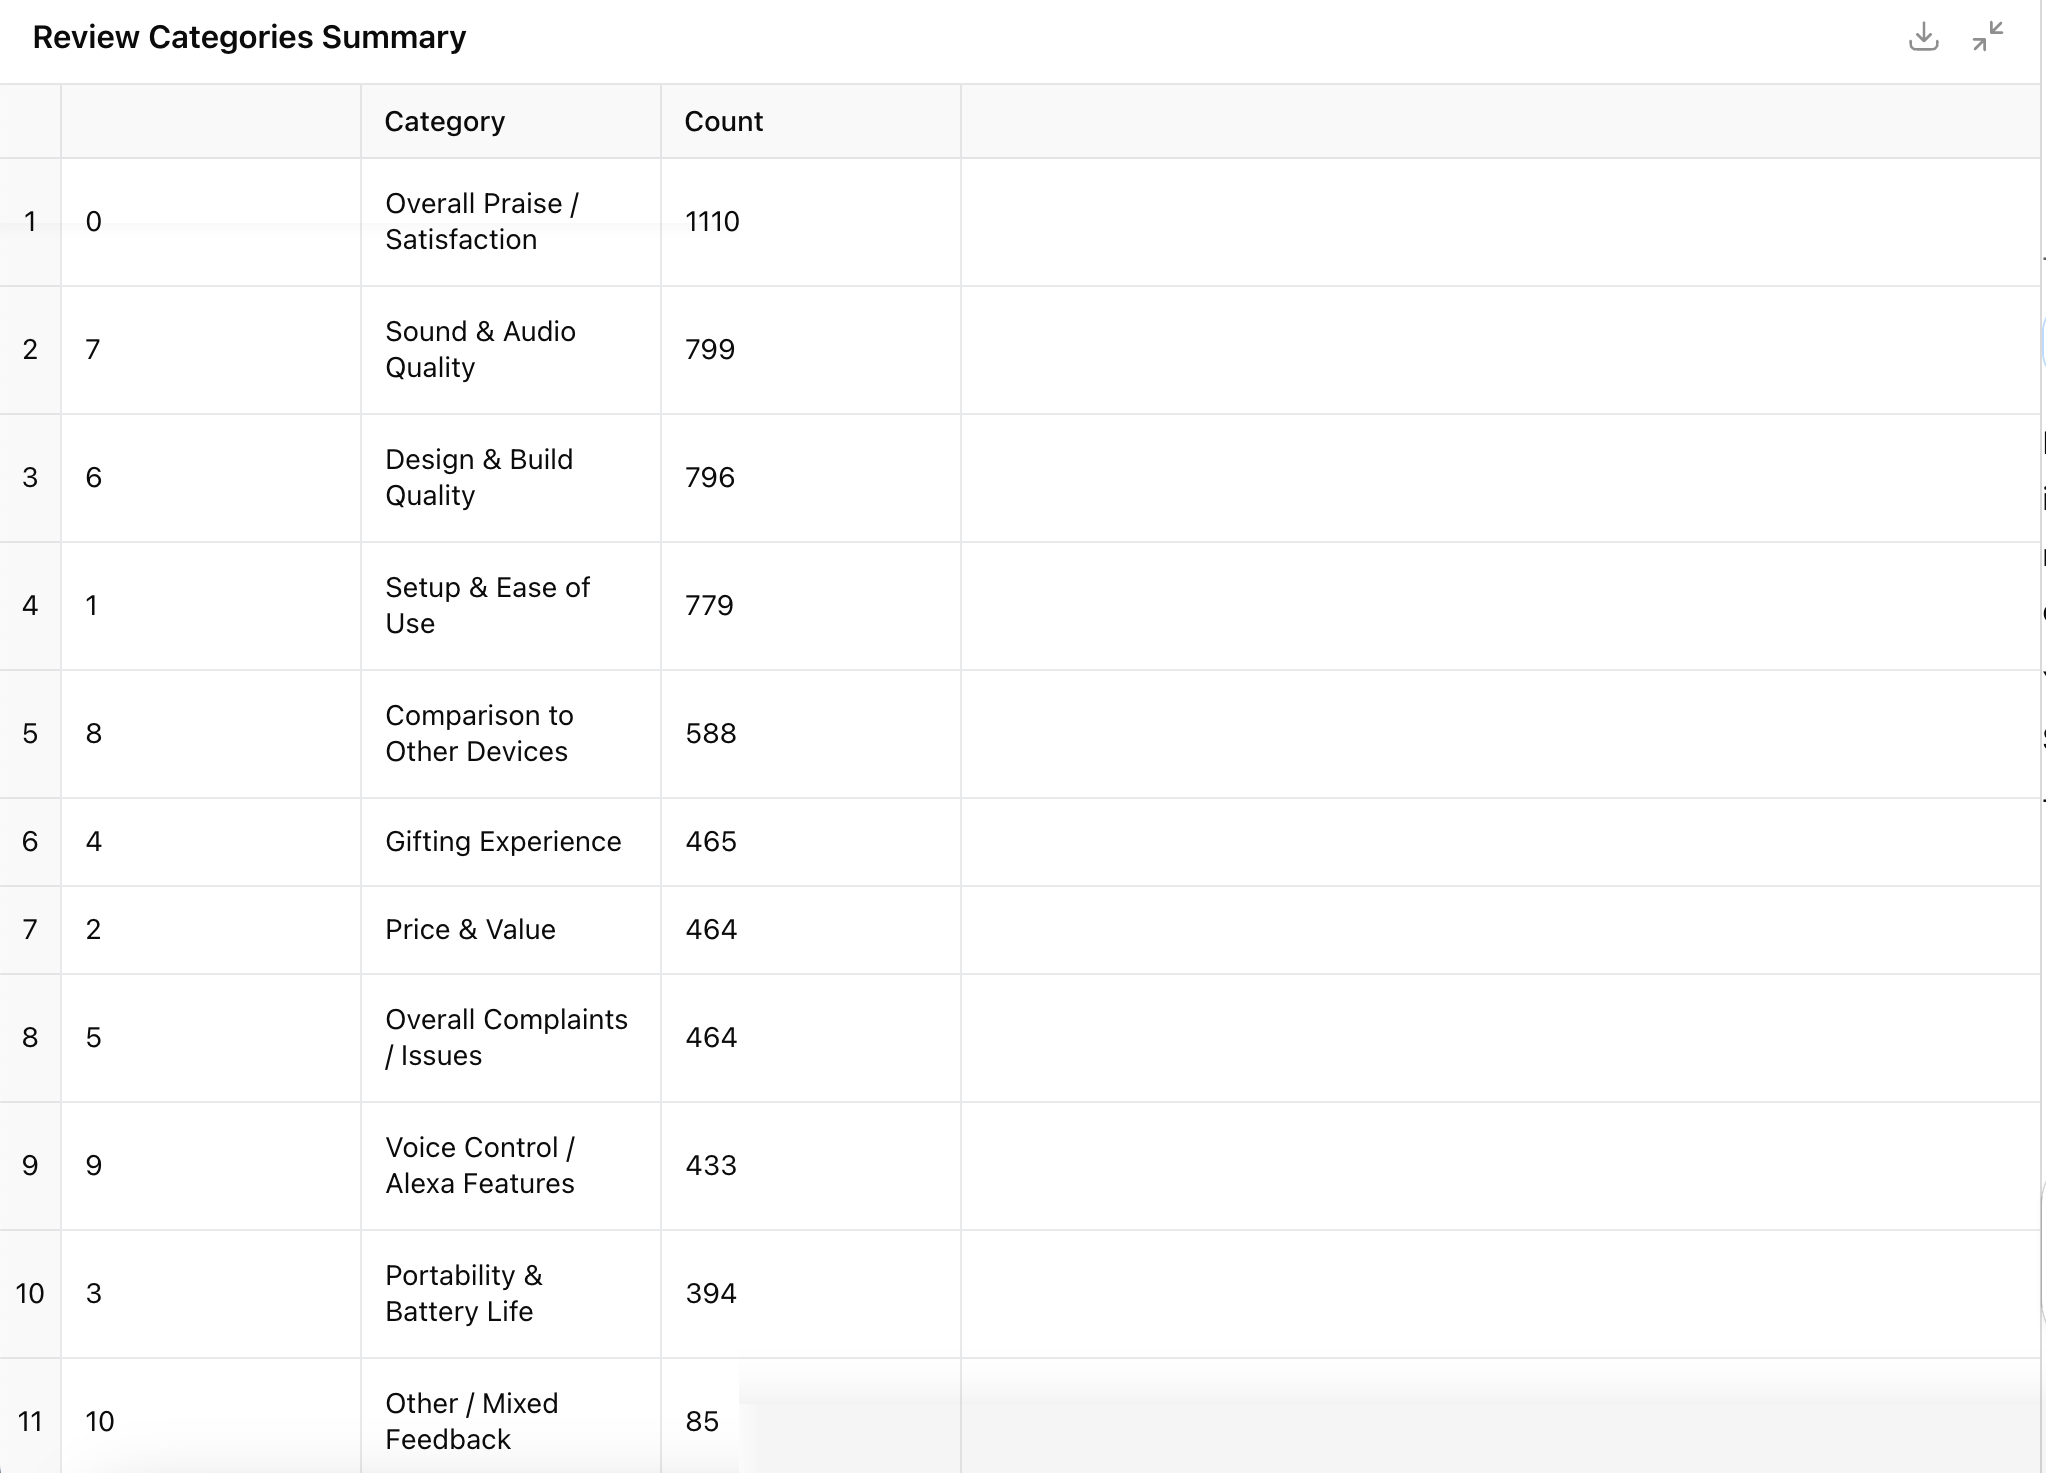Click the count value 799
Image resolution: width=2046 pixels, height=1473 pixels.
pyautogui.click(x=710, y=349)
